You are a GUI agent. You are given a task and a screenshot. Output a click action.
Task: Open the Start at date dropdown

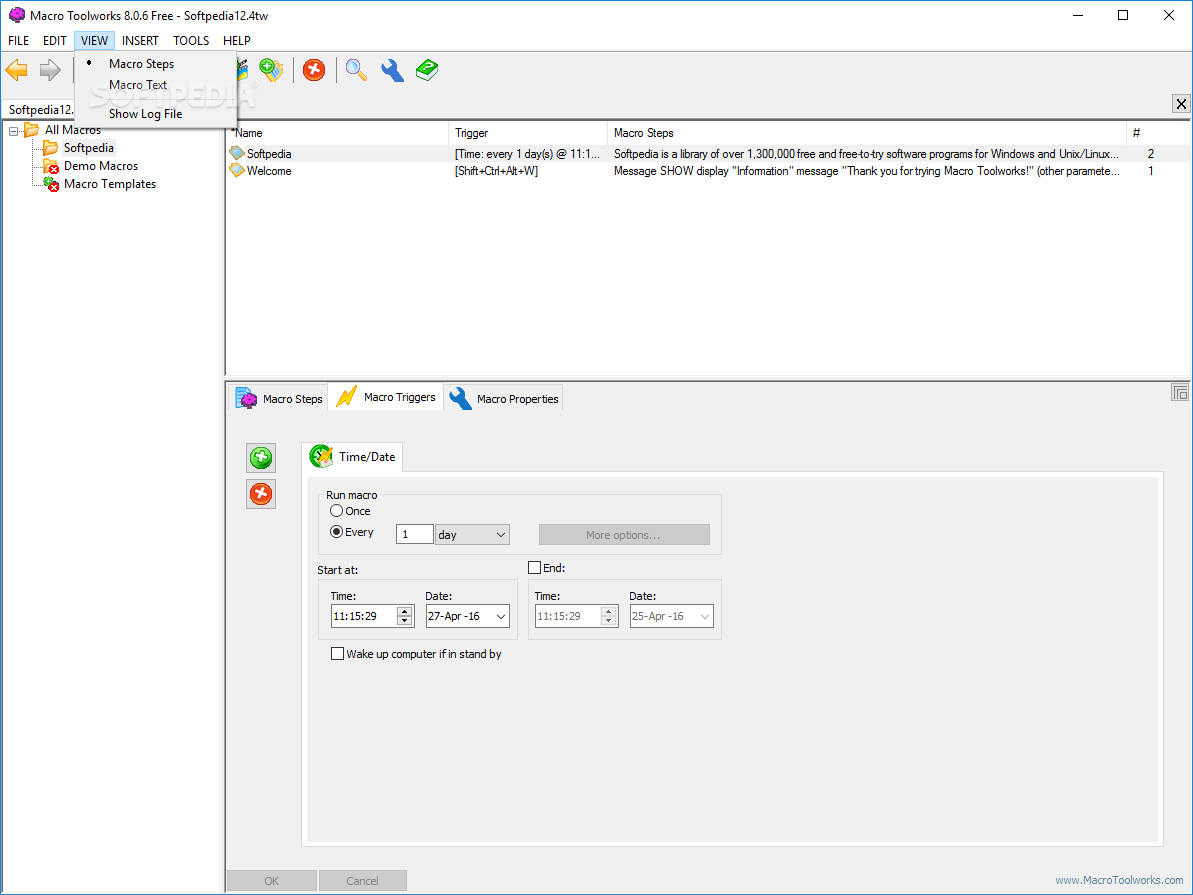[x=501, y=616]
